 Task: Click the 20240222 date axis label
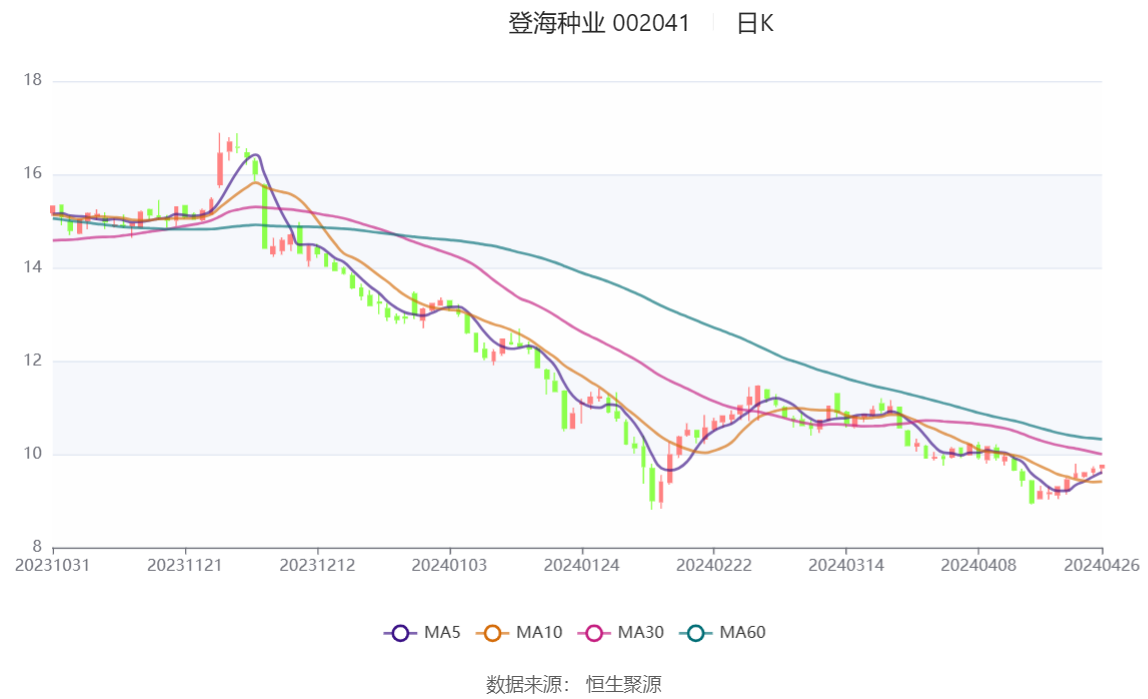coord(714,566)
